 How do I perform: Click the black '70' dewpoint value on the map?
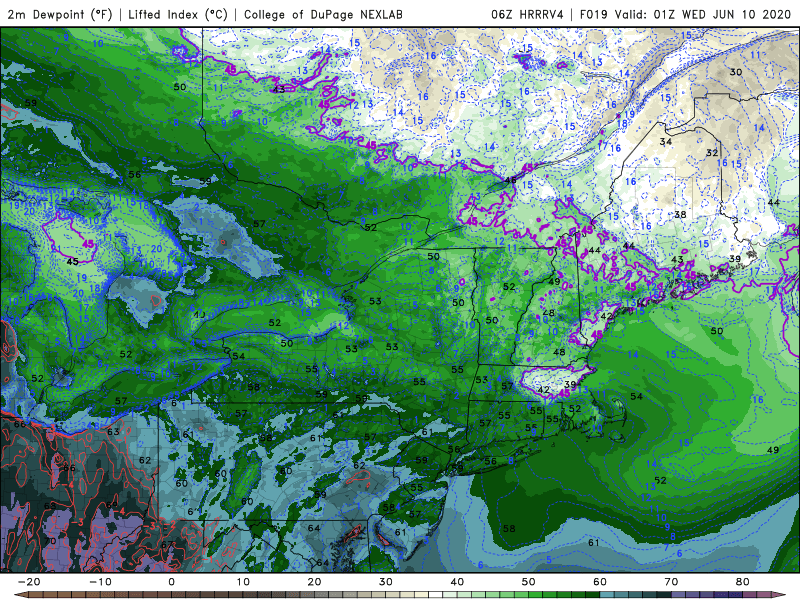point(50,541)
